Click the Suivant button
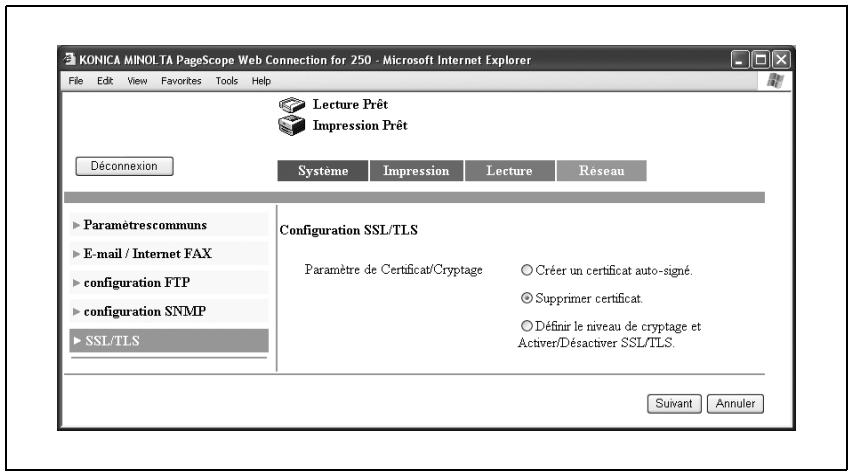This screenshot has width=848, height=473. (x=674, y=404)
